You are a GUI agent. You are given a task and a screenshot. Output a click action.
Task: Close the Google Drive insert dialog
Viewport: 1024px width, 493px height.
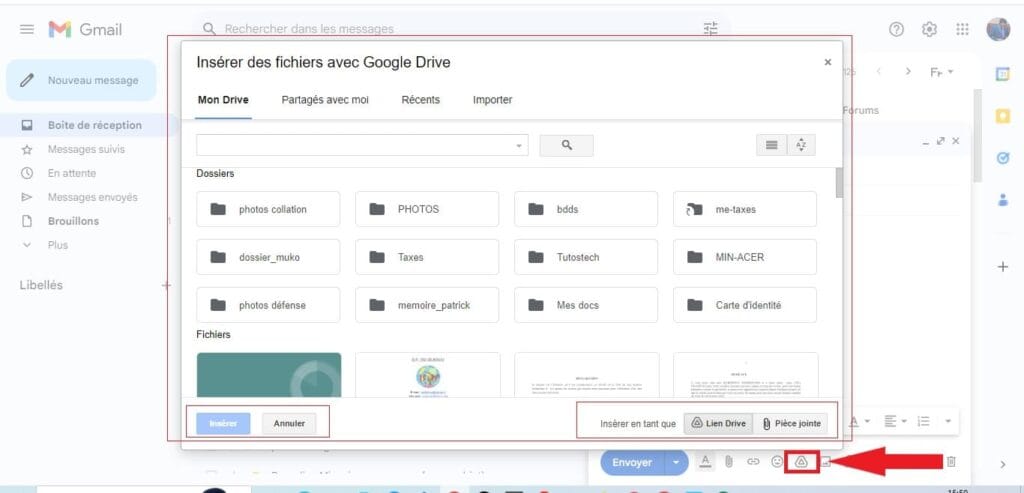point(827,62)
